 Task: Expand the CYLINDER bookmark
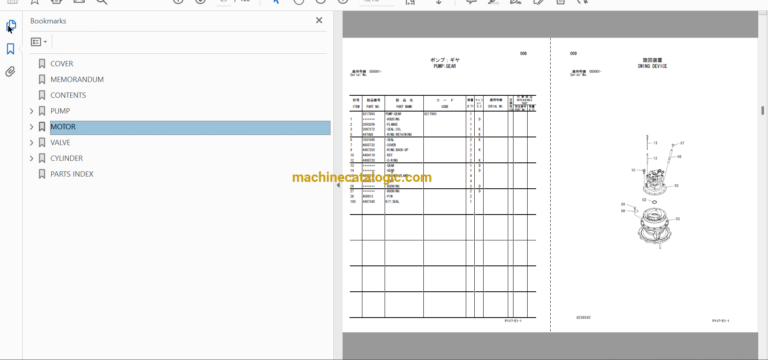(31, 158)
